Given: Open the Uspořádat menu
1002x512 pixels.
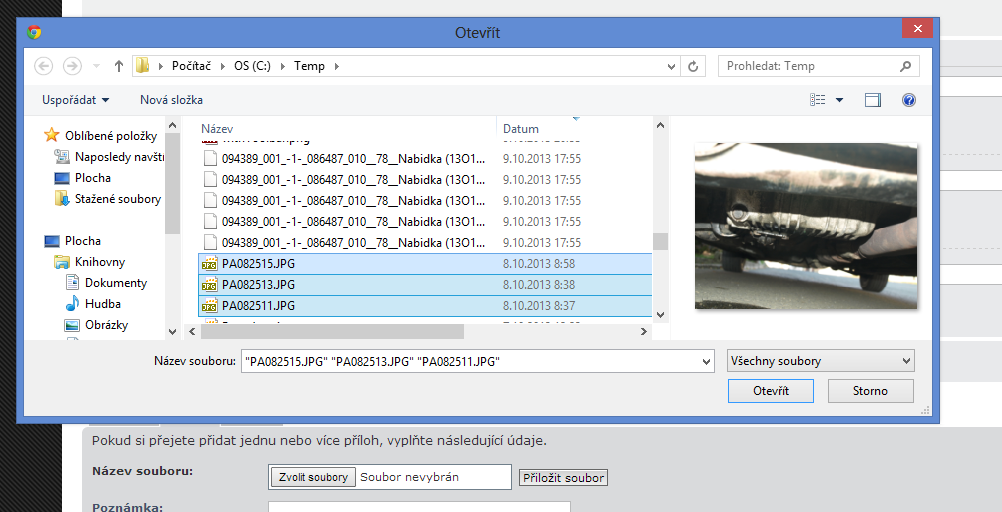Looking at the screenshot, I should (x=75, y=100).
